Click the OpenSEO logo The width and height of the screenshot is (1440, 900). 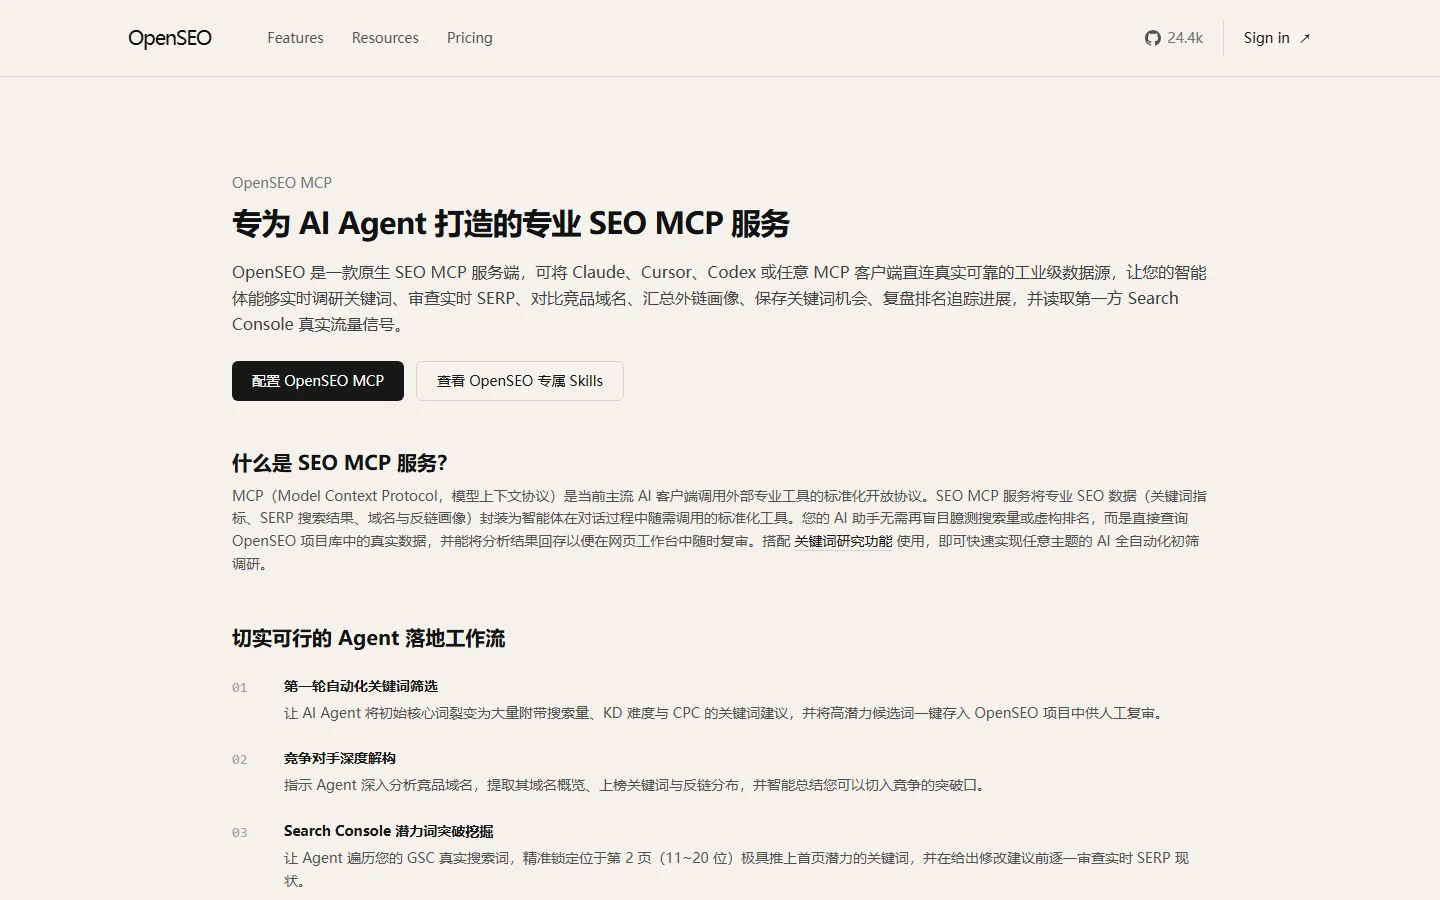coord(170,38)
